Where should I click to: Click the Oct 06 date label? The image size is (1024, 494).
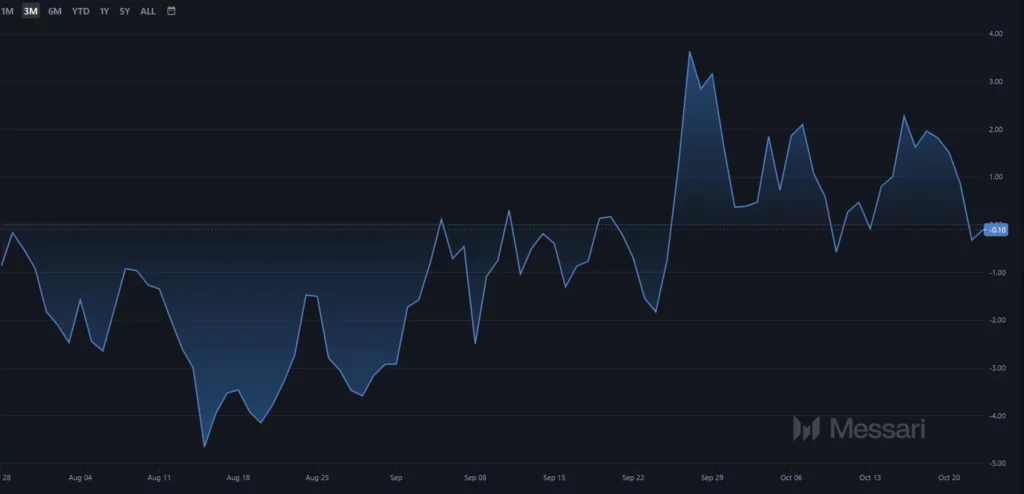[791, 478]
